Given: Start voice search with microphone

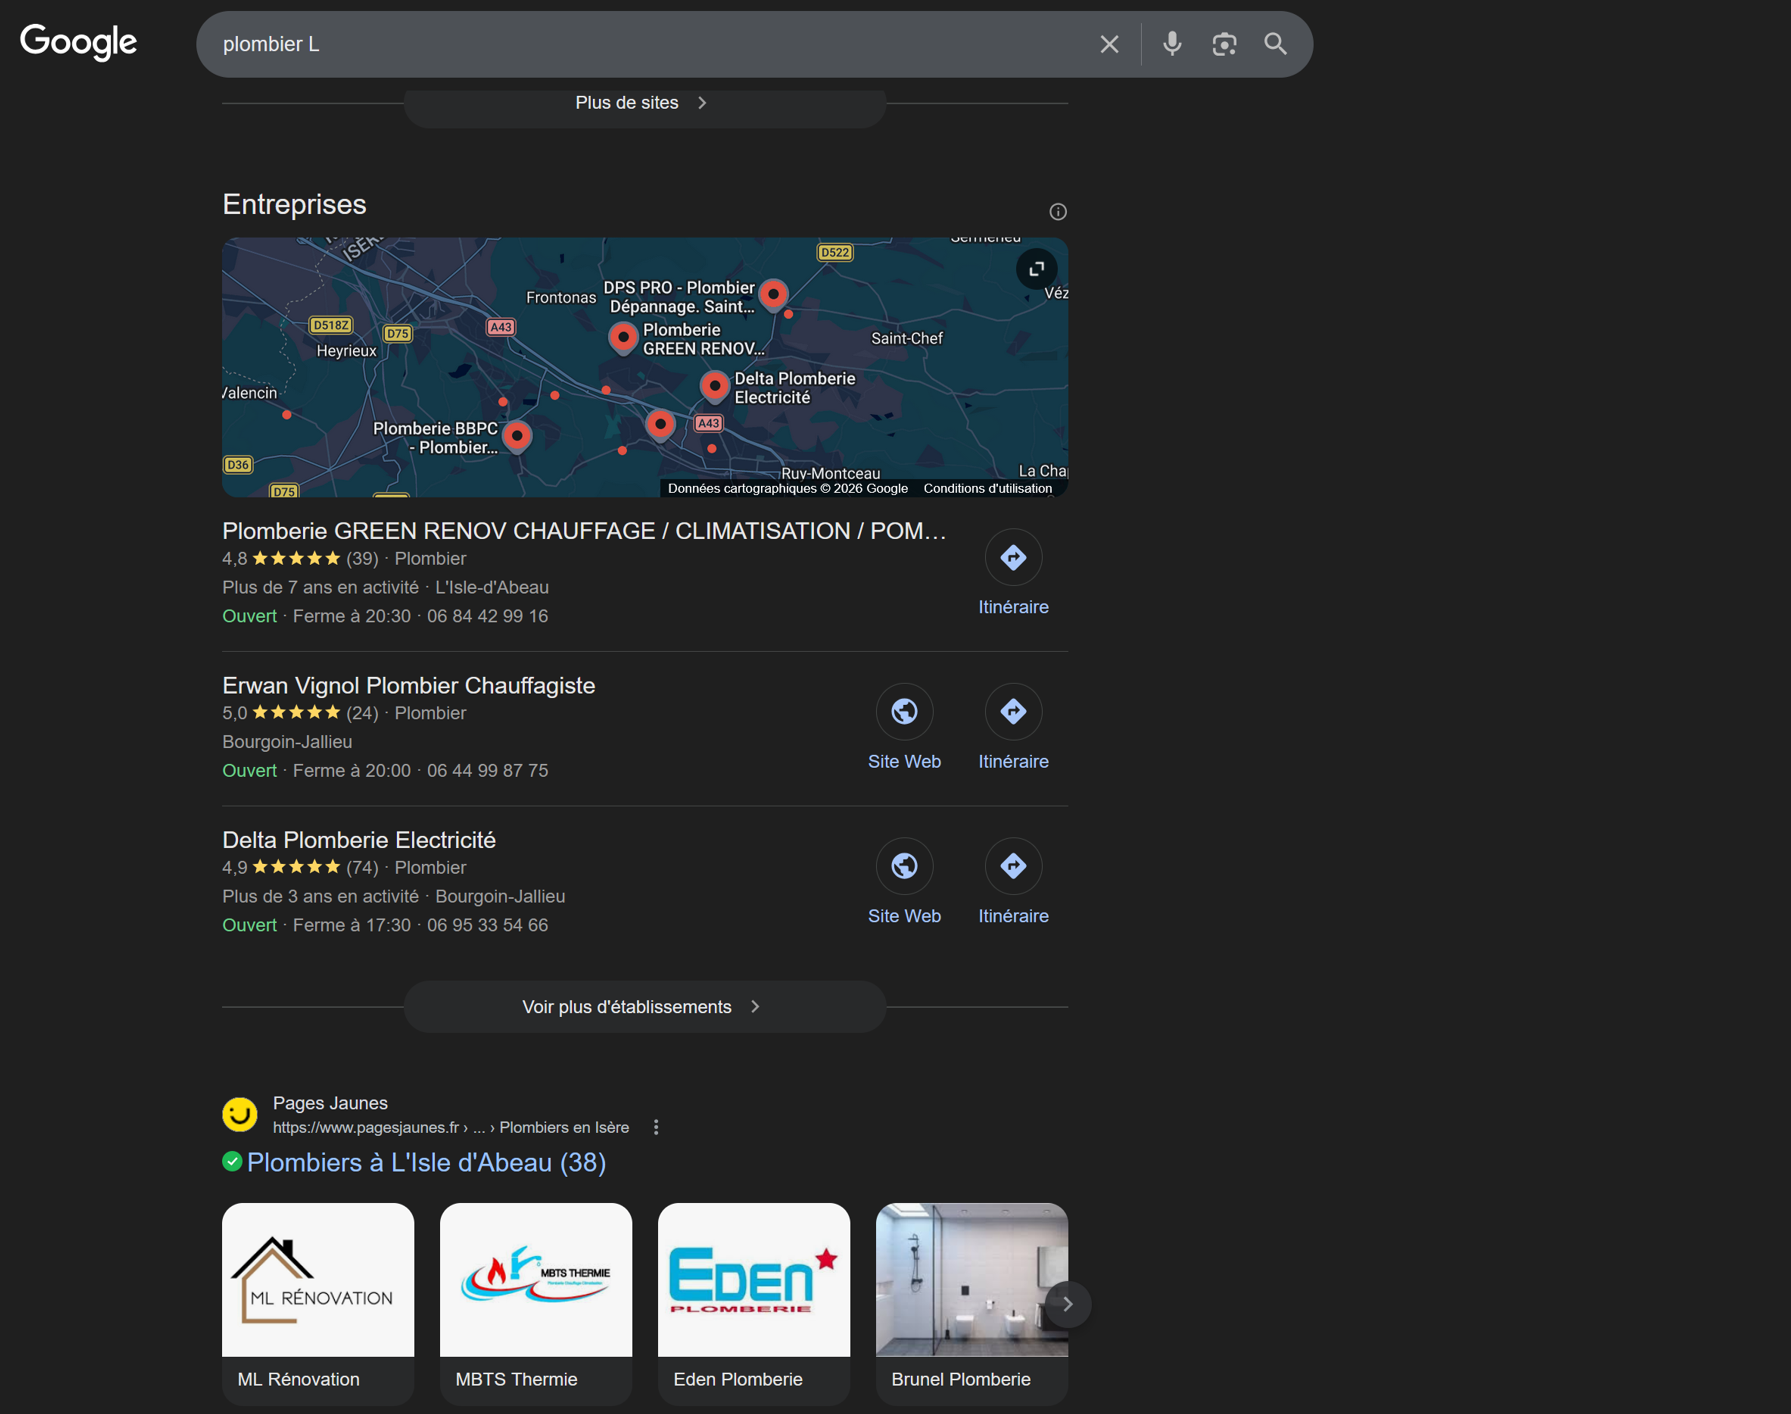Looking at the screenshot, I should pos(1172,44).
